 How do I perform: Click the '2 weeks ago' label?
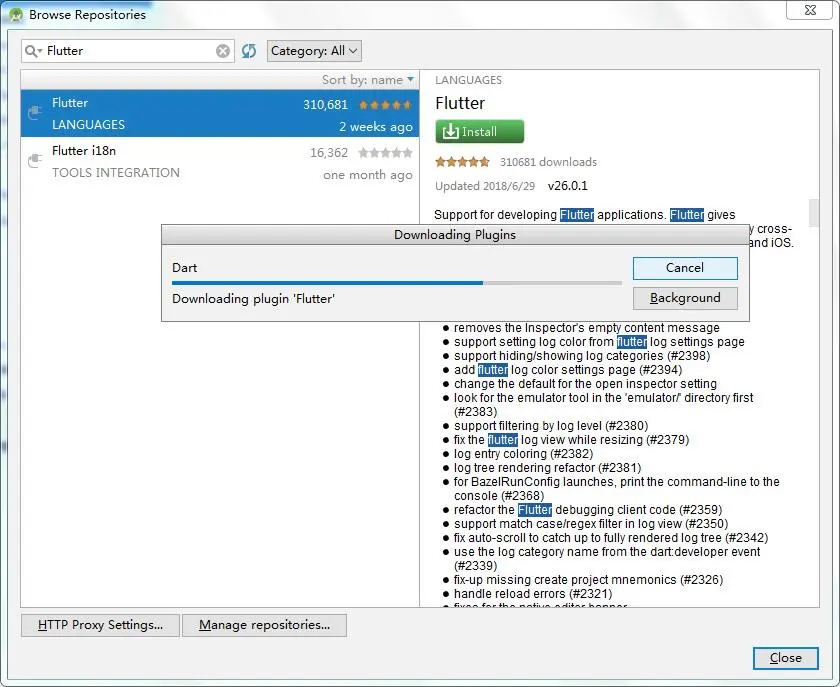tap(376, 127)
